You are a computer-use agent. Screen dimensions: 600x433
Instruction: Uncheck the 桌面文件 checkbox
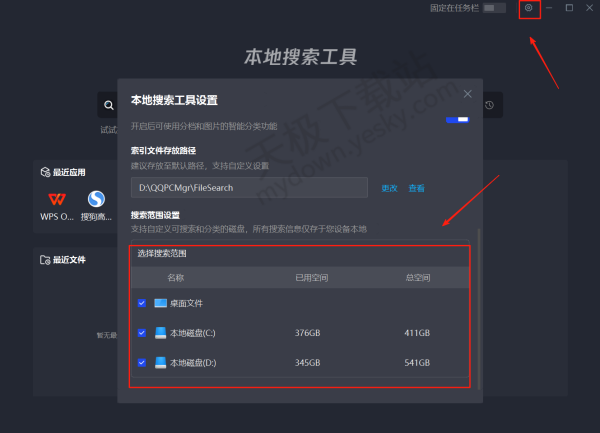click(141, 303)
